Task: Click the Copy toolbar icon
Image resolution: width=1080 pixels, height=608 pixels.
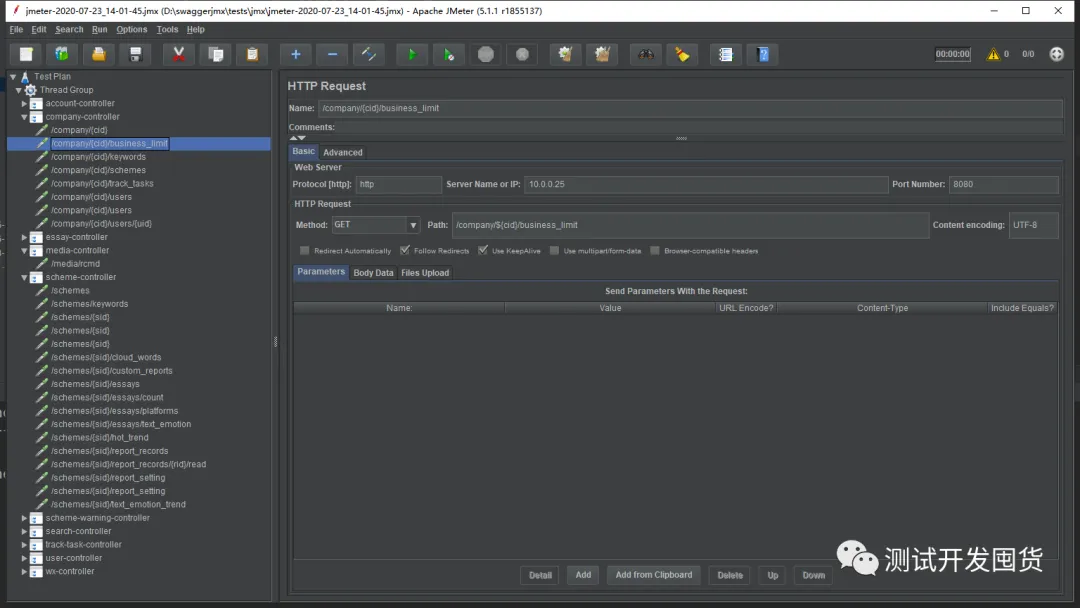Action: click(216, 54)
